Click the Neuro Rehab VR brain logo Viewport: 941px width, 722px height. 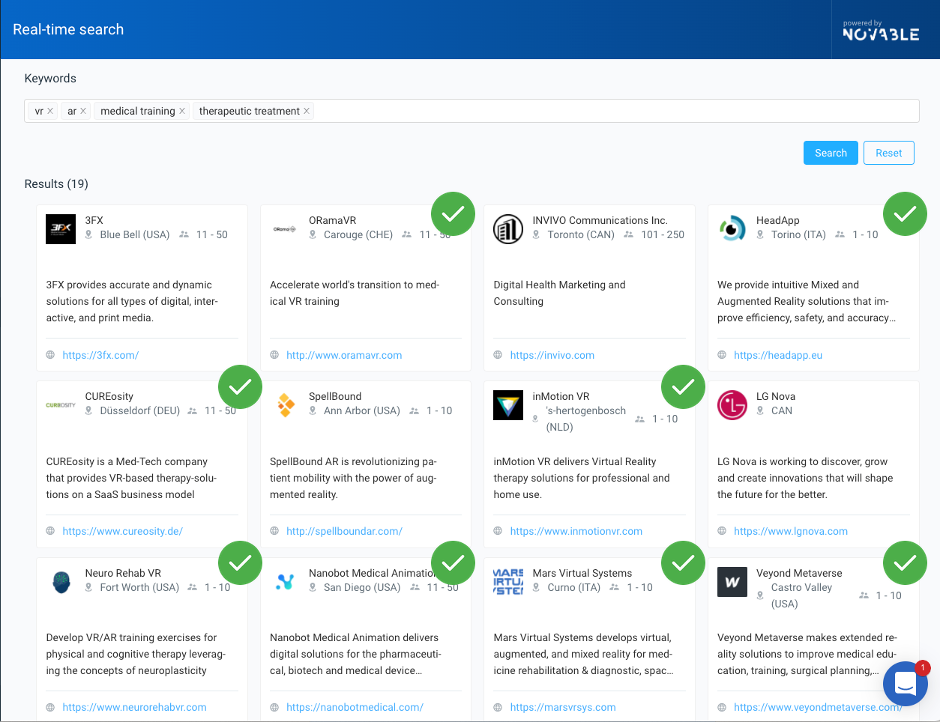tap(61, 582)
